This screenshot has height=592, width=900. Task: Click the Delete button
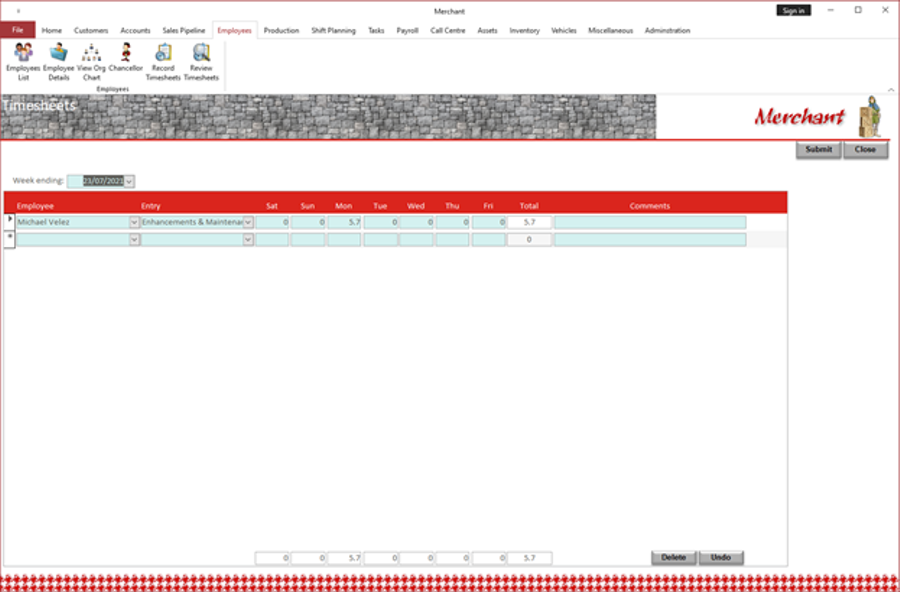674,558
